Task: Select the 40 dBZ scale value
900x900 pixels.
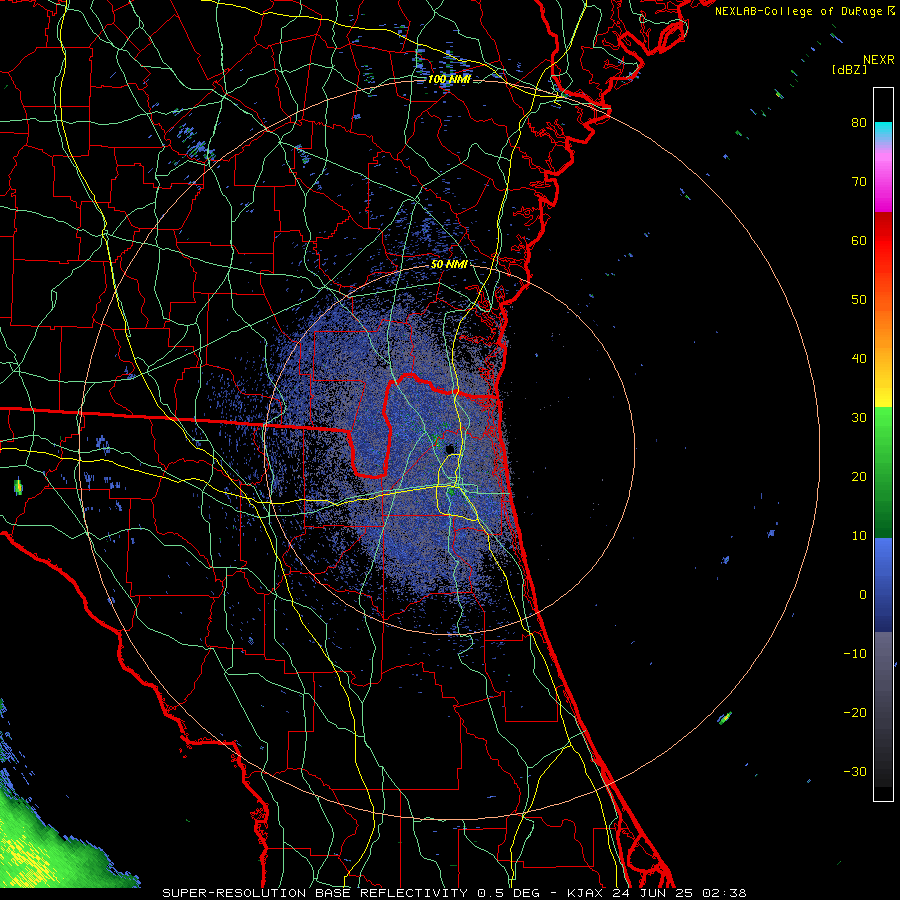Action: pyautogui.click(x=859, y=359)
